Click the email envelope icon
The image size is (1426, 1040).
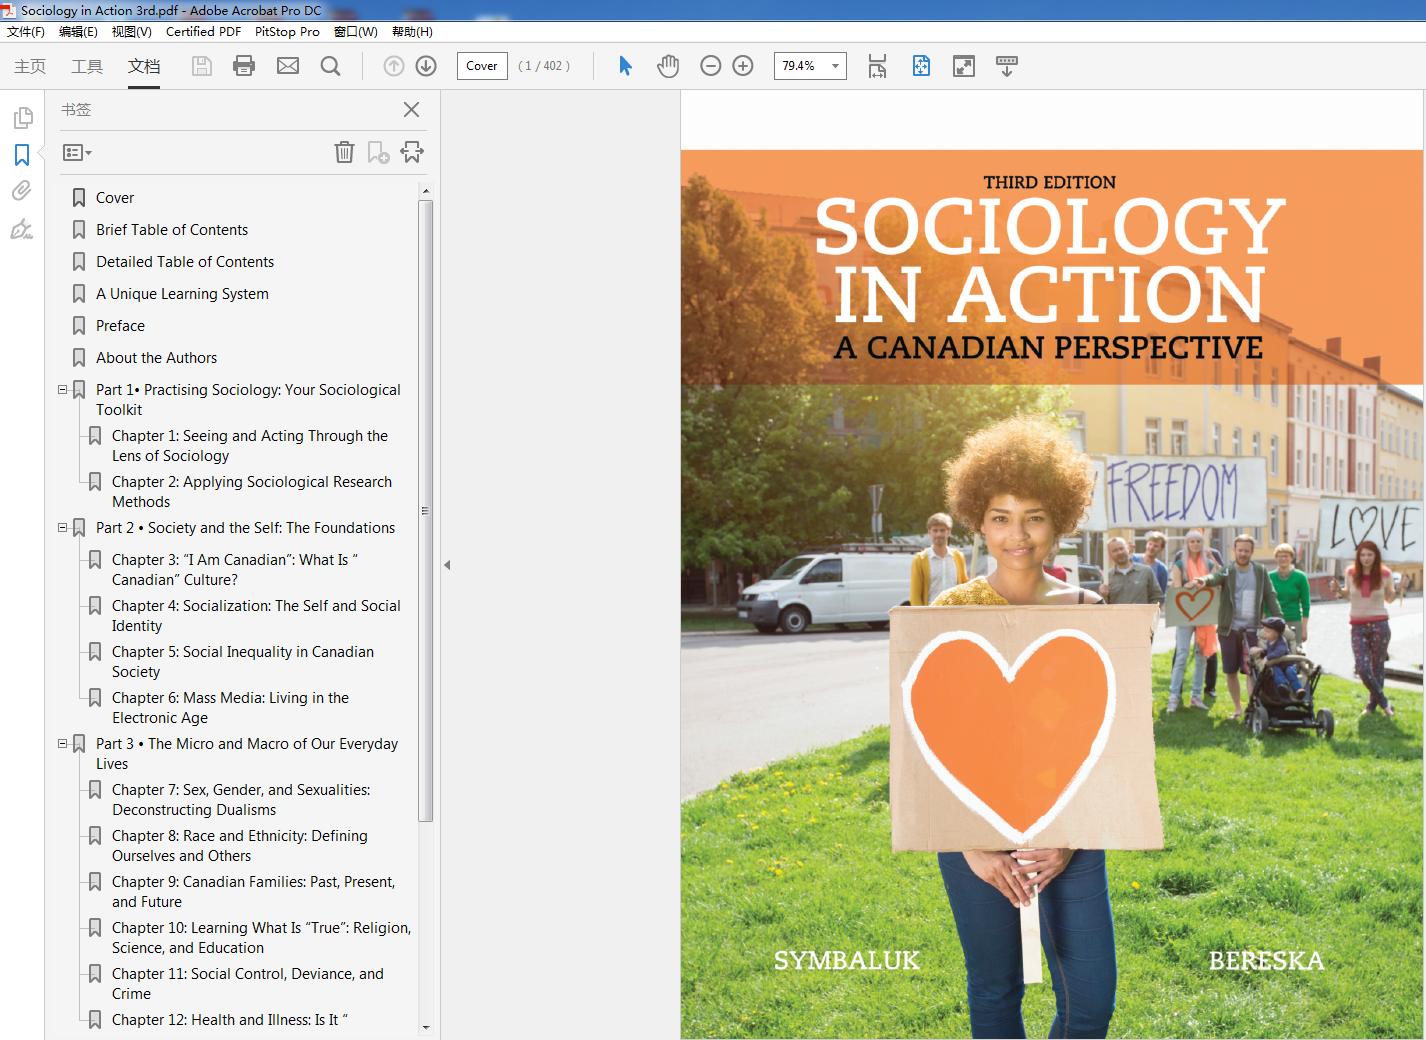(288, 66)
